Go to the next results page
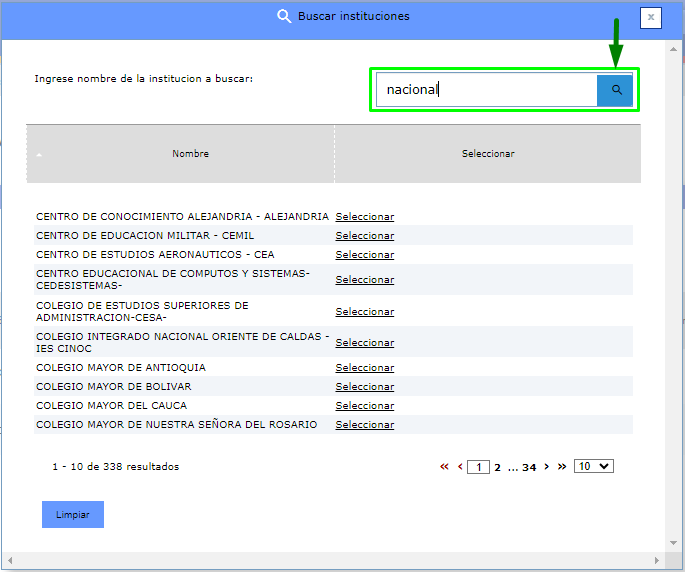Image resolution: width=685 pixels, height=572 pixels. [x=547, y=467]
